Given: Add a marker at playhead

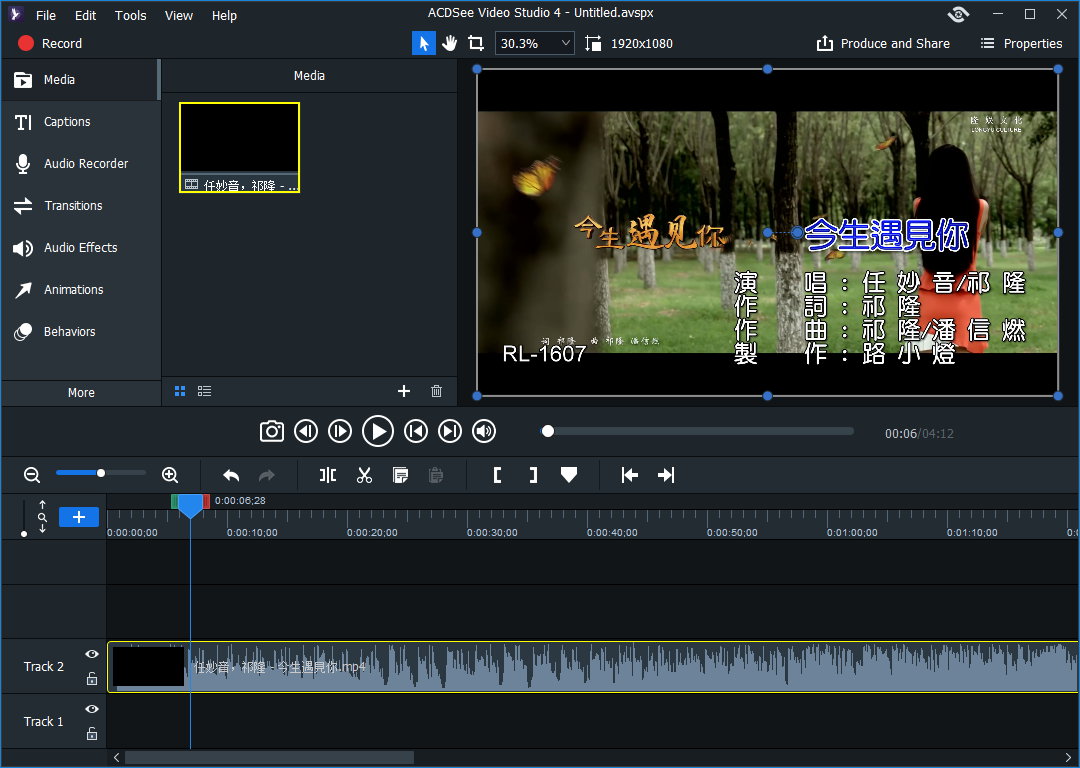Looking at the screenshot, I should point(569,475).
